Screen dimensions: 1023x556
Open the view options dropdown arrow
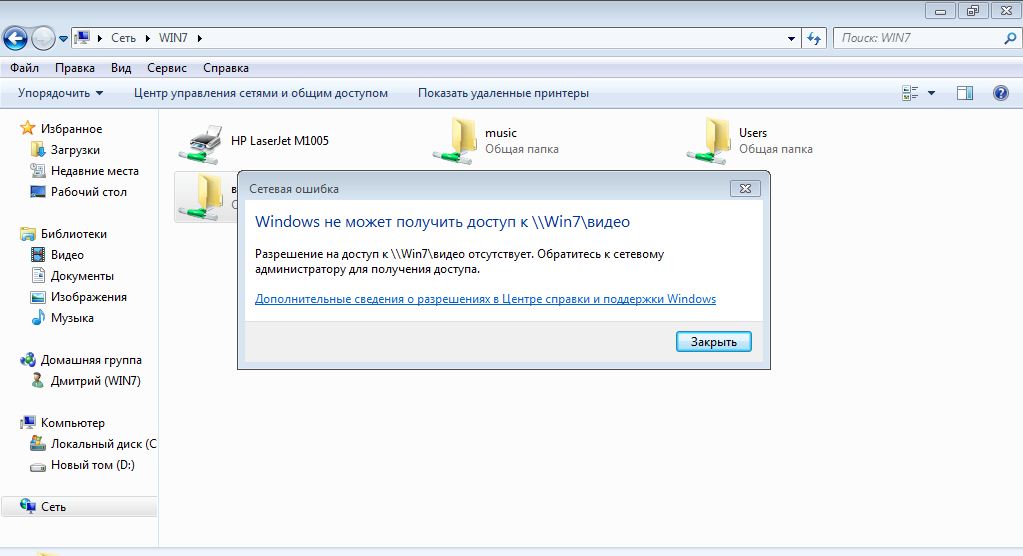931,93
